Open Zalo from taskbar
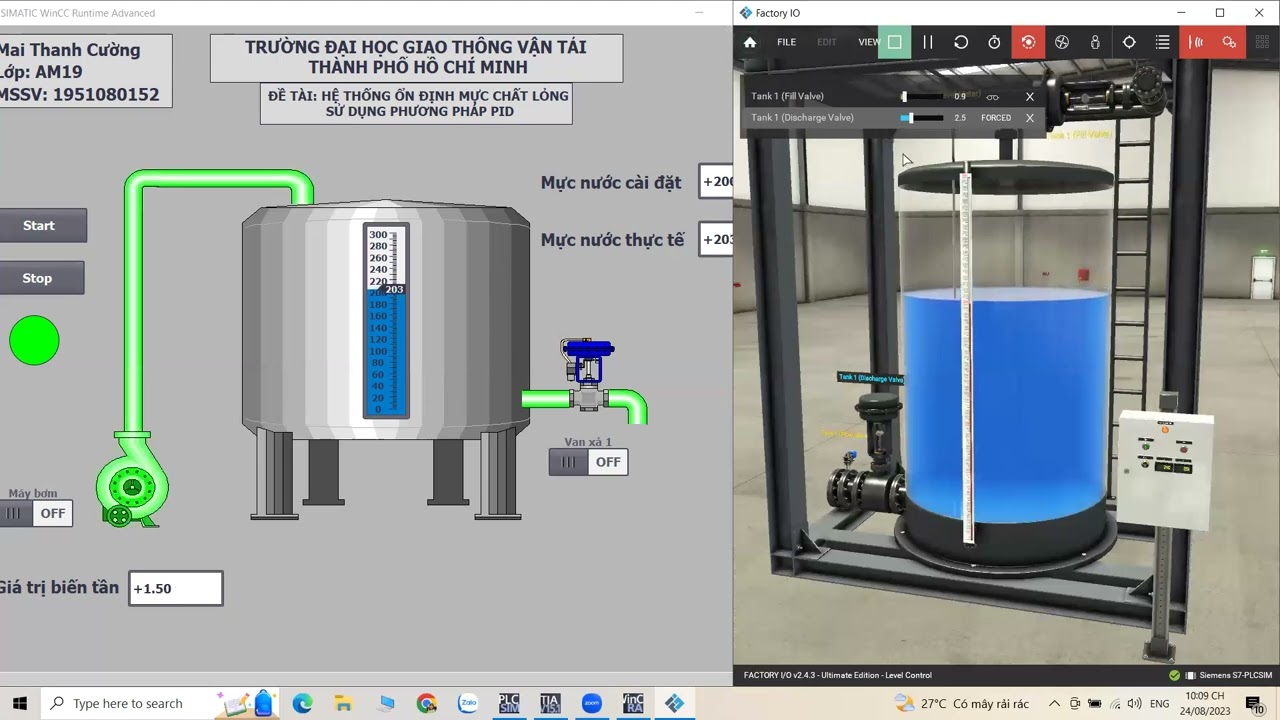The width and height of the screenshot is (1280, 720). tap(468, 703)
